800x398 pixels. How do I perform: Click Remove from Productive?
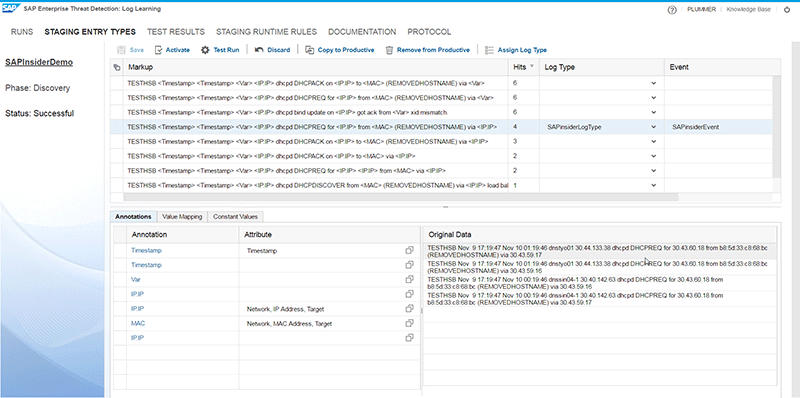[428, 50]
